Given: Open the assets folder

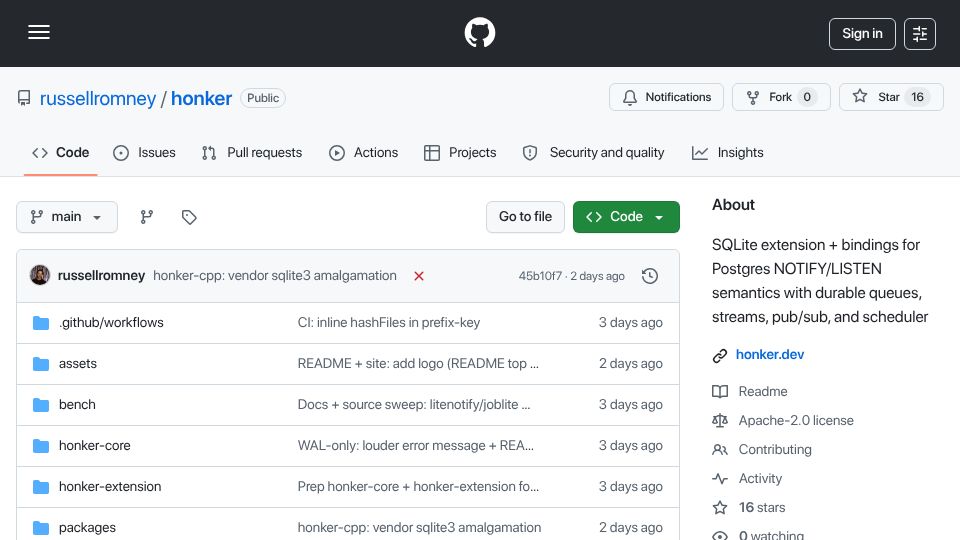Looking at the screenshot, I should (x=78, y=364).
